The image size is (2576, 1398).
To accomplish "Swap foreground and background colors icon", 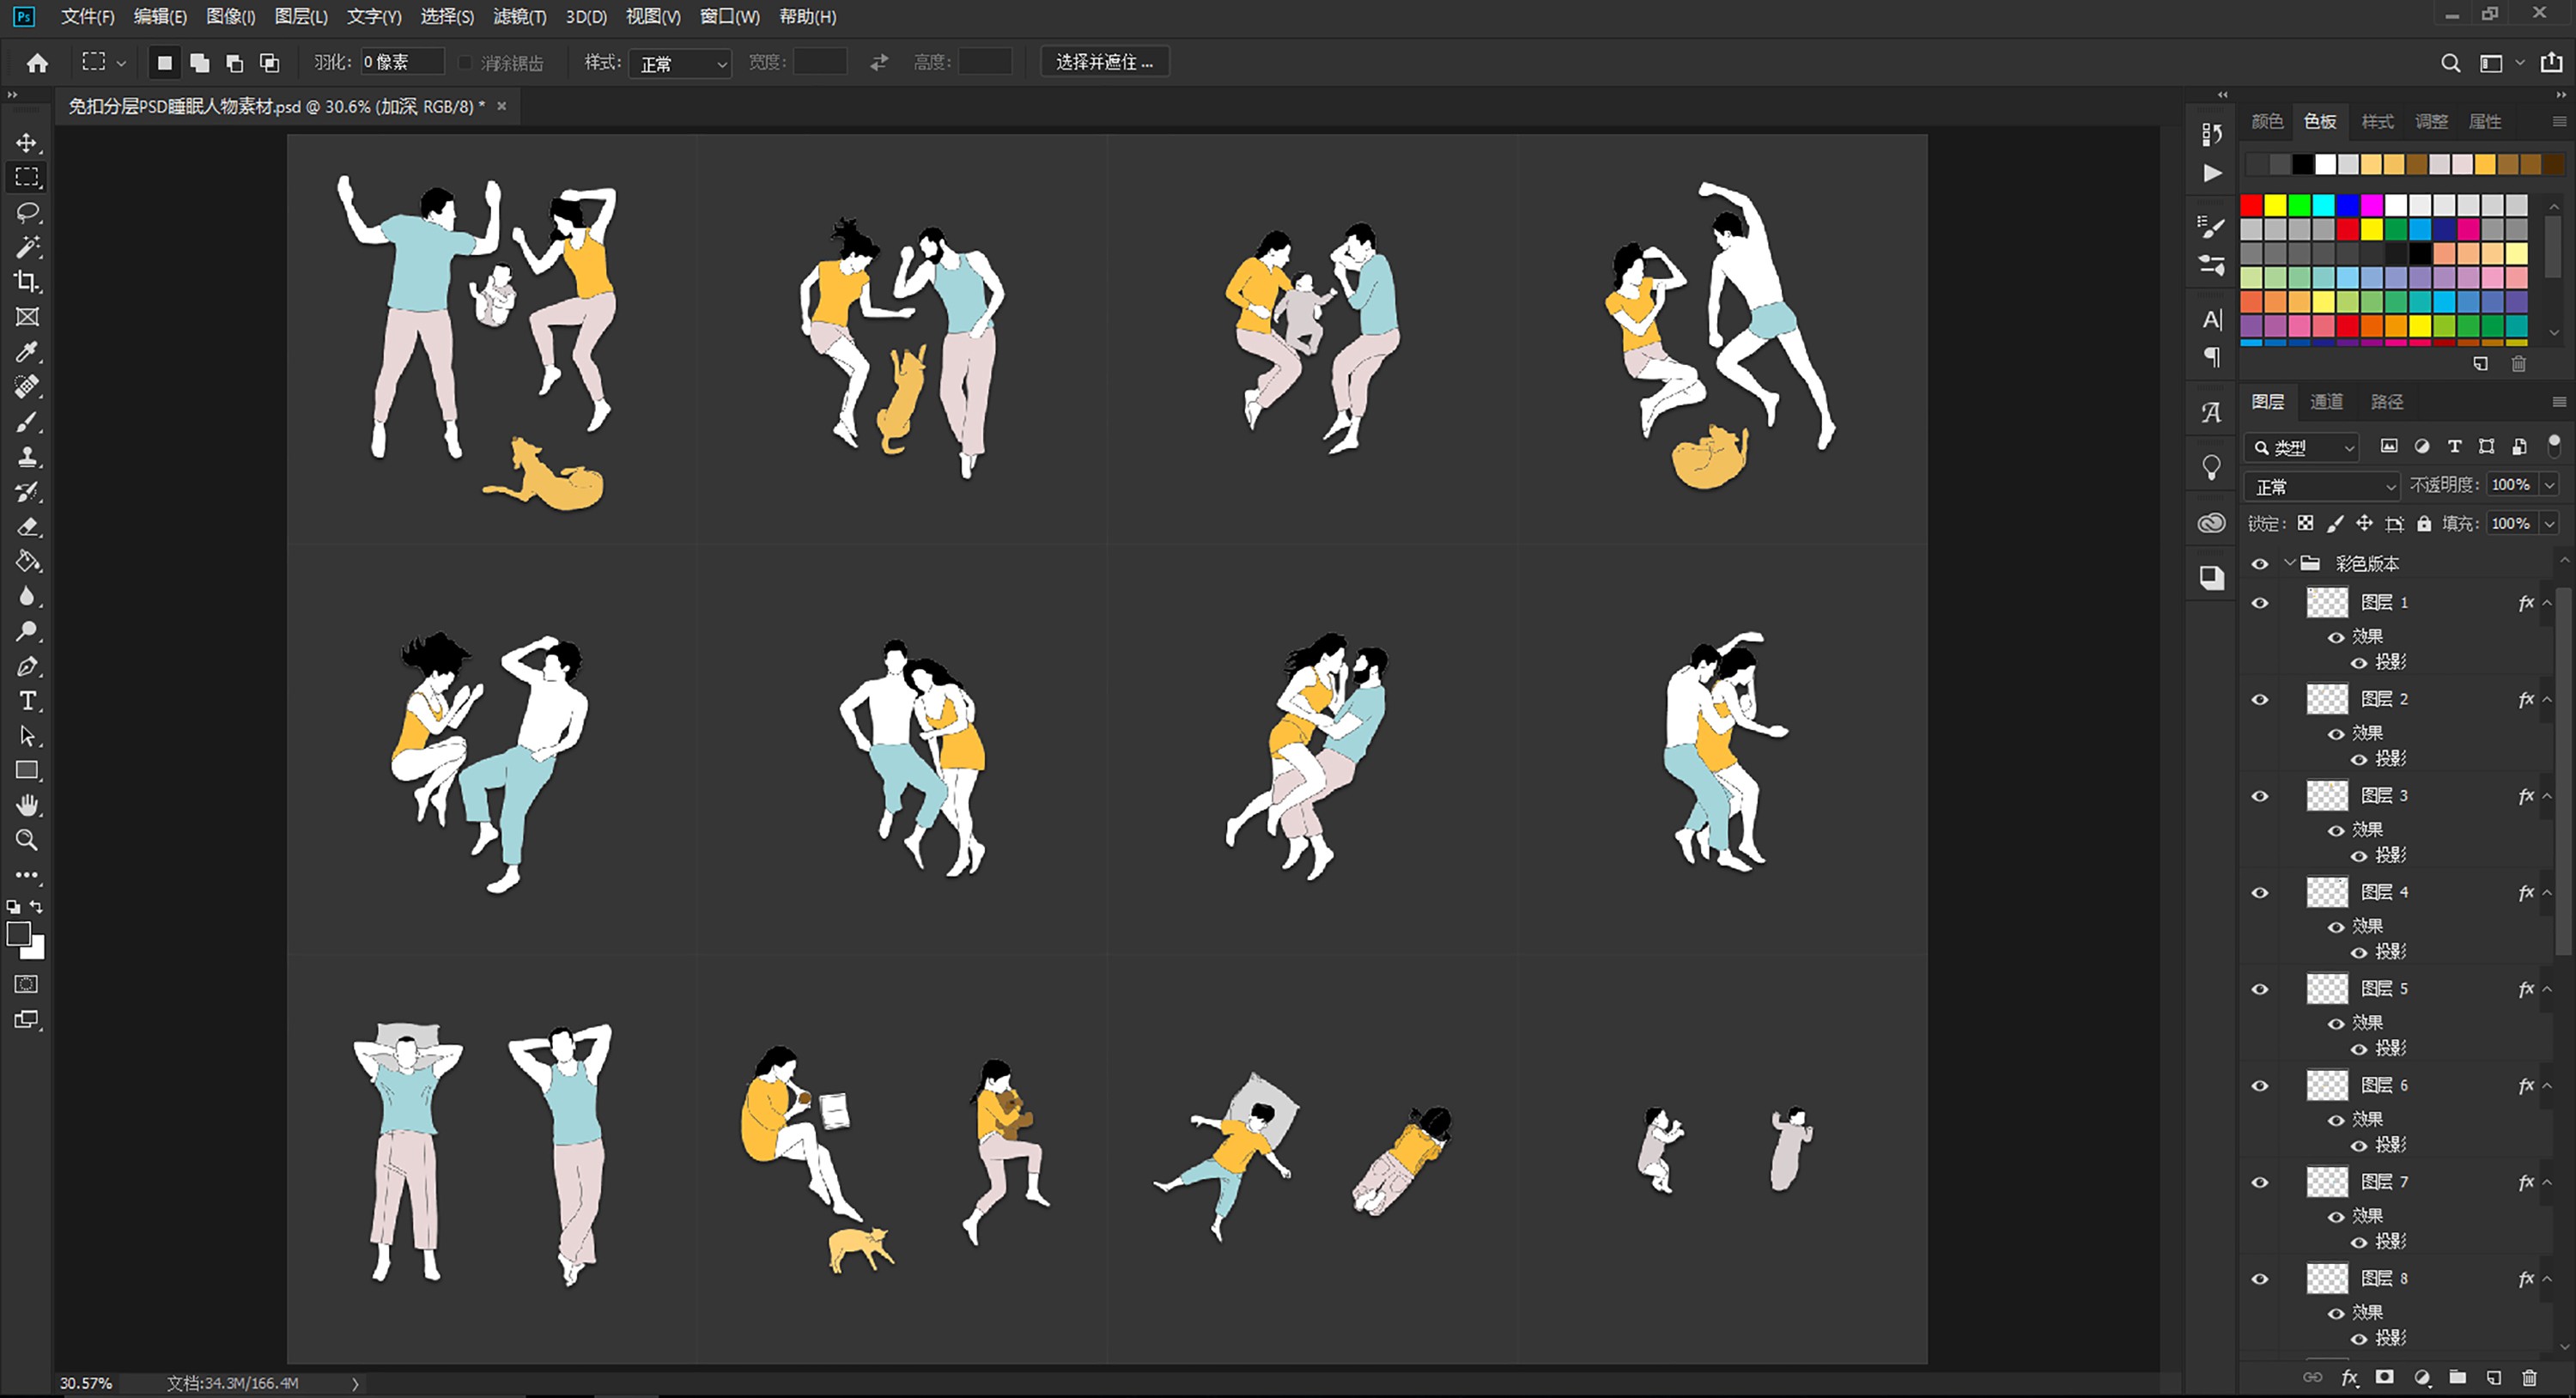I will 37,907.
